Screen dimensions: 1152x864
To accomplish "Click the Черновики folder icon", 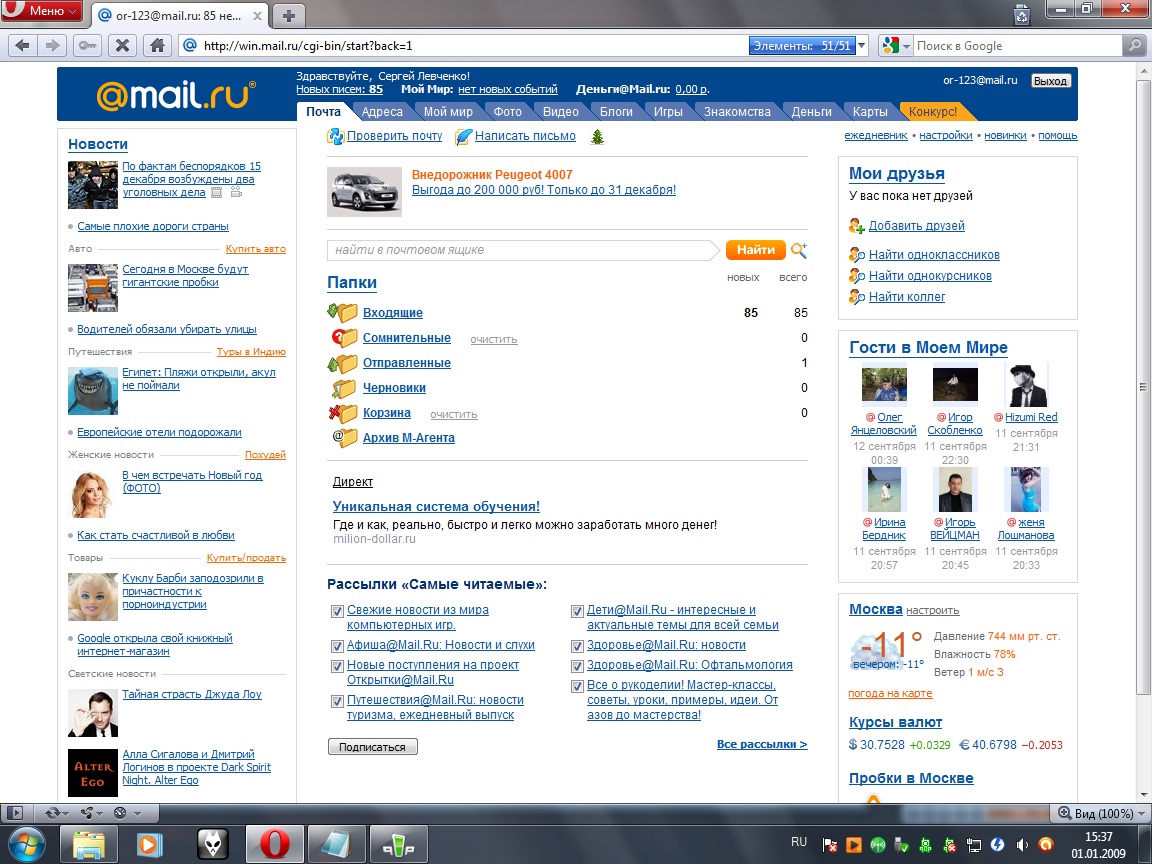I will [344, 388].
